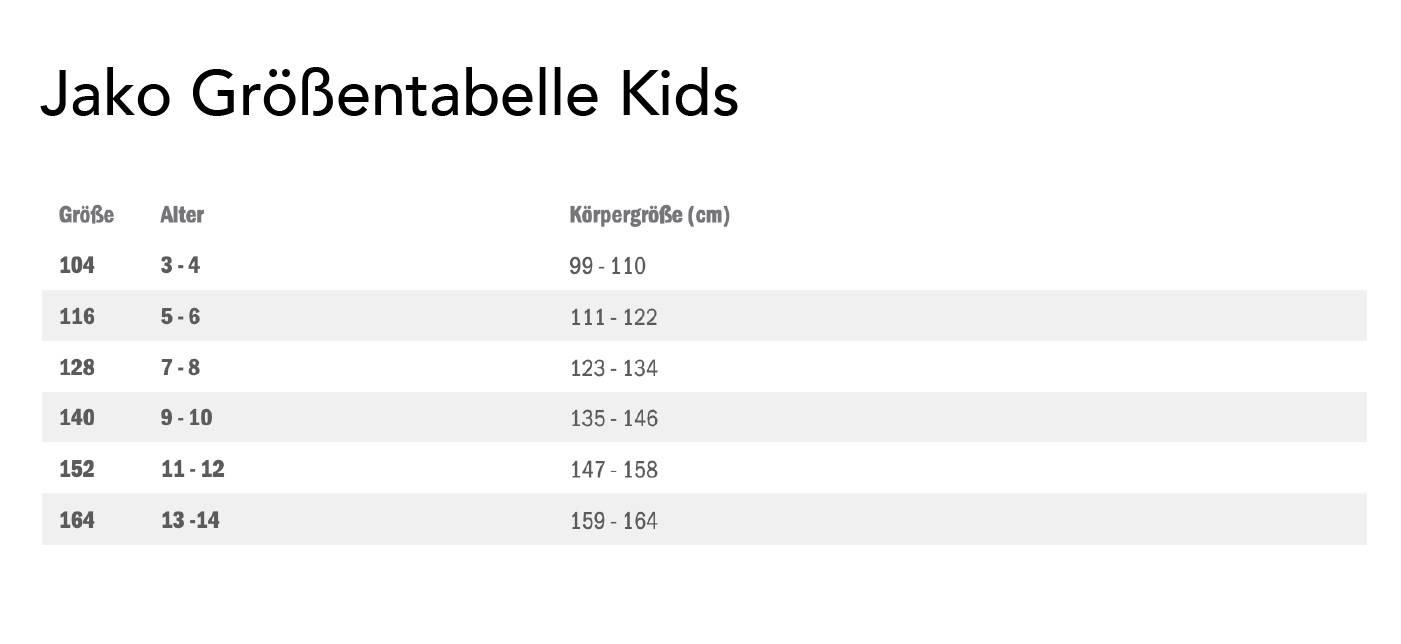Select size 104 in the table
This screenshot has height=644, width=1401.
(77, 266)
